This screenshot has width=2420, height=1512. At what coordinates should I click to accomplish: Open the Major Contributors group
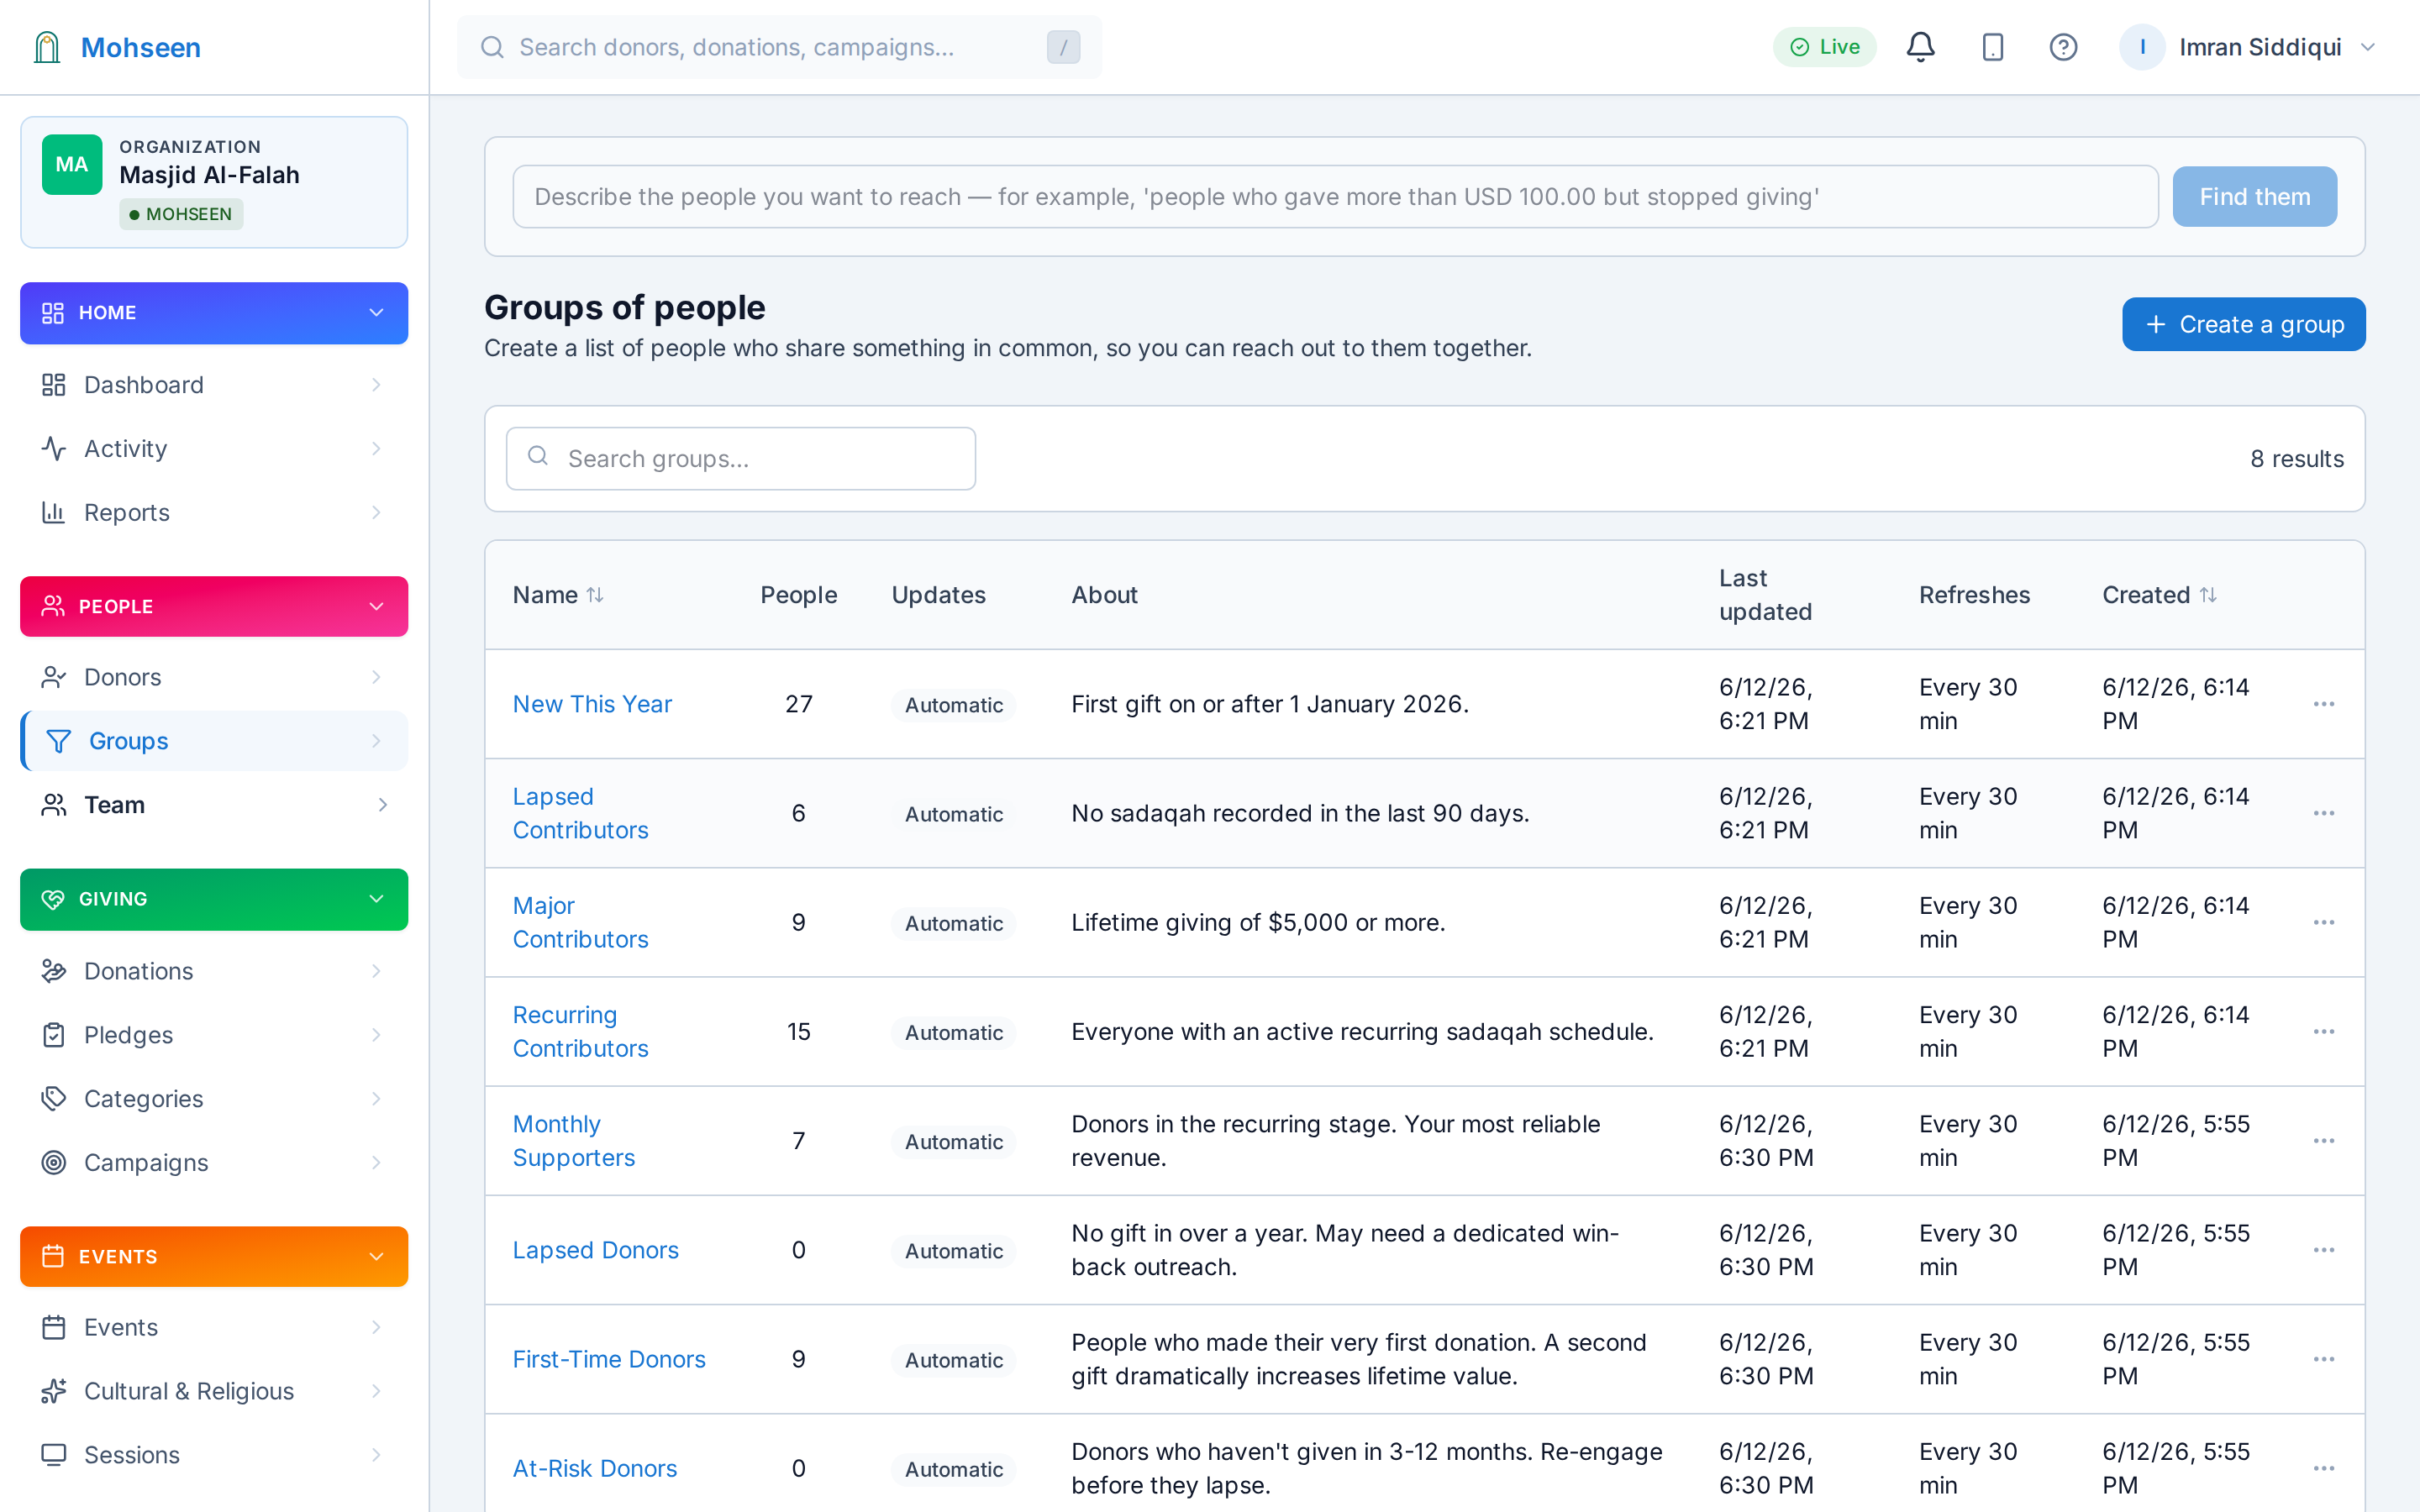[x=580, y=922]
